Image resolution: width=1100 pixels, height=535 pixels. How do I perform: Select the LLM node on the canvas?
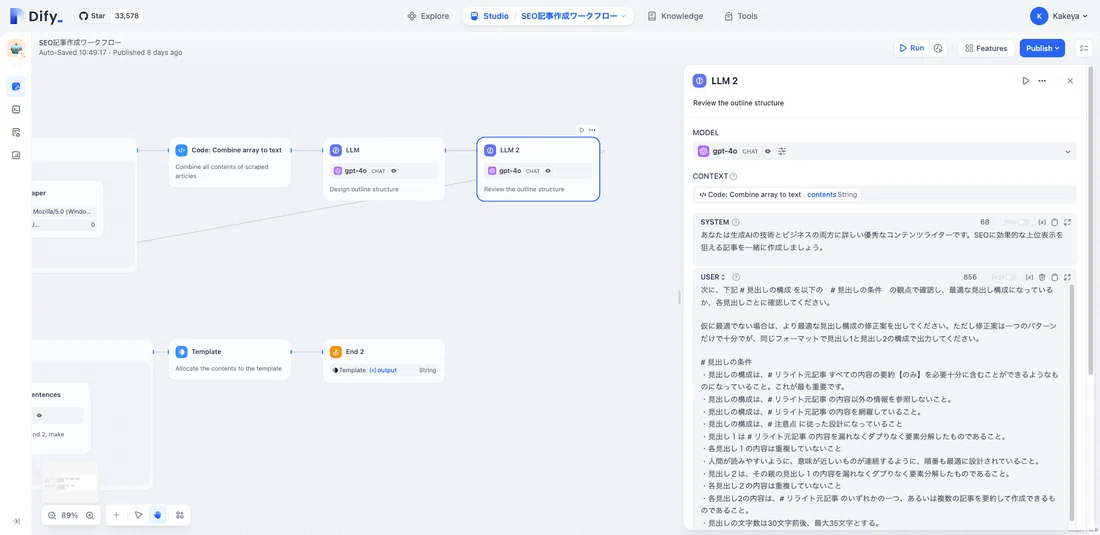(384, 169)
